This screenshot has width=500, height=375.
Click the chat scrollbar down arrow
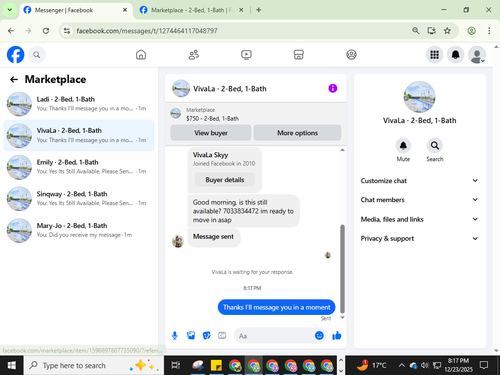(342, 317)
